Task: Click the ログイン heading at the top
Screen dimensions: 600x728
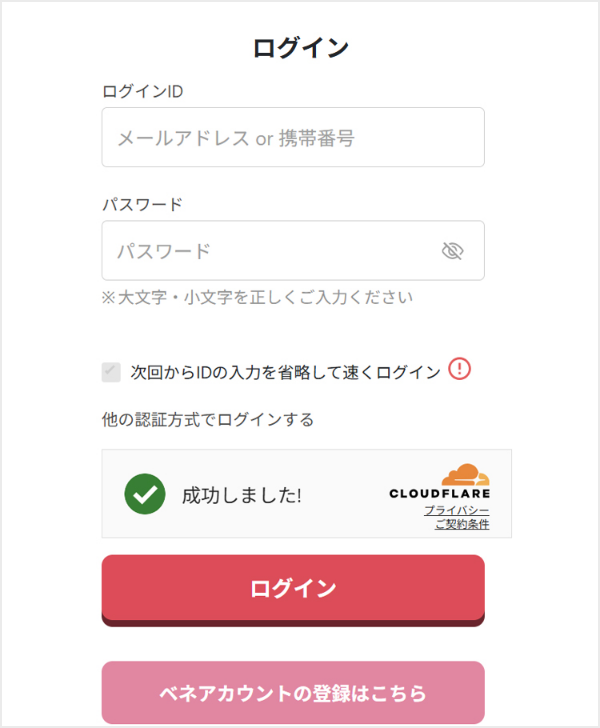Action: [300, 47]
